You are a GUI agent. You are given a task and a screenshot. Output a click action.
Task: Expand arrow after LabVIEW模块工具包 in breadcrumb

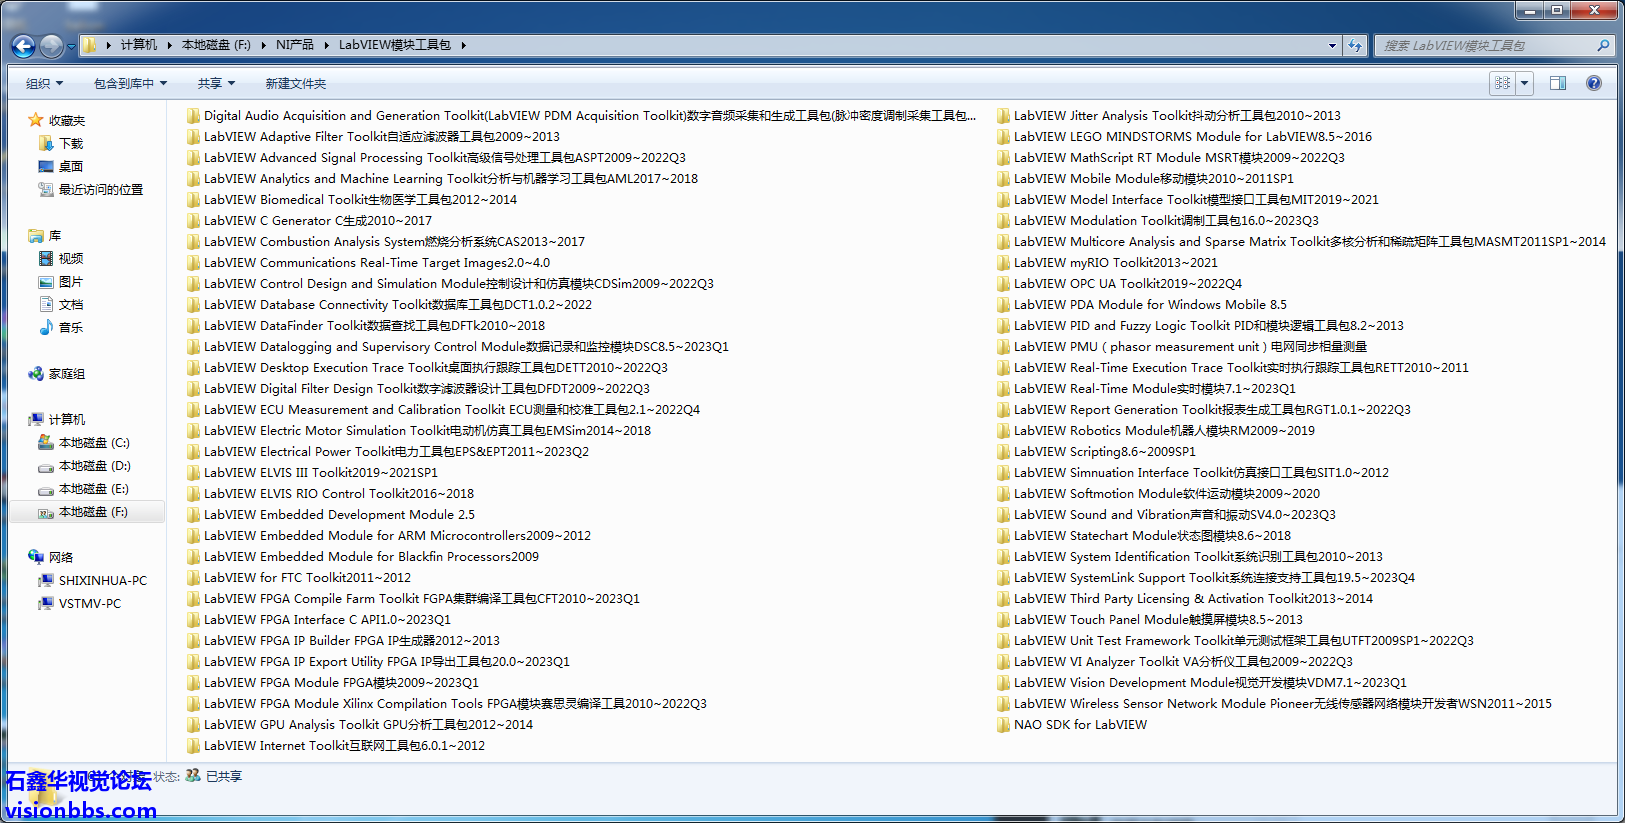click(464, 45)
